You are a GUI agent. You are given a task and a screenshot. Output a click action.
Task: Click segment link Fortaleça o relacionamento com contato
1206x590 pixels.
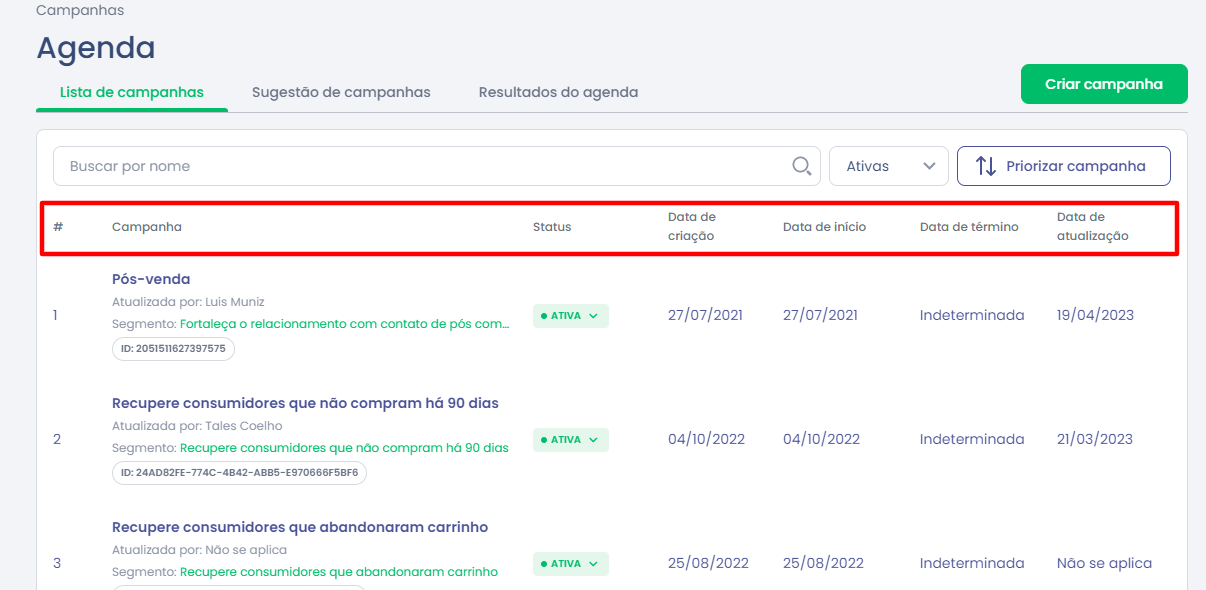(x=345, y=324)
